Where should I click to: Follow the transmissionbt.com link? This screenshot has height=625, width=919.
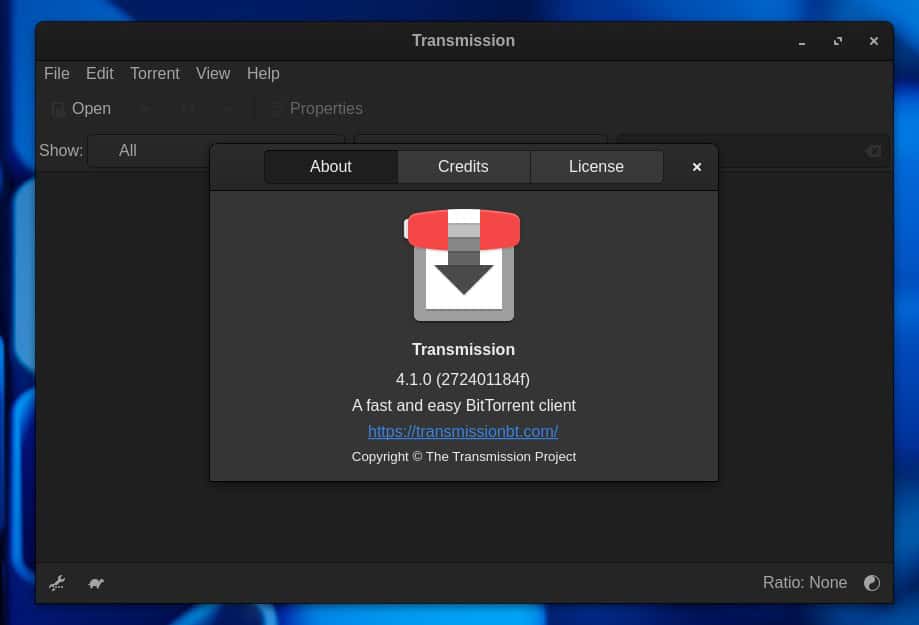pyautogui.click(x=463, y=431)
